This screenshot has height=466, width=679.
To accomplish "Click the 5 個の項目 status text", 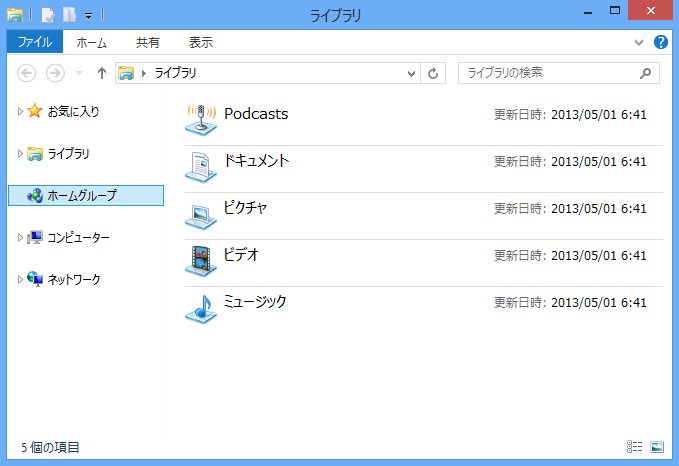I will (x=50, y=447).
